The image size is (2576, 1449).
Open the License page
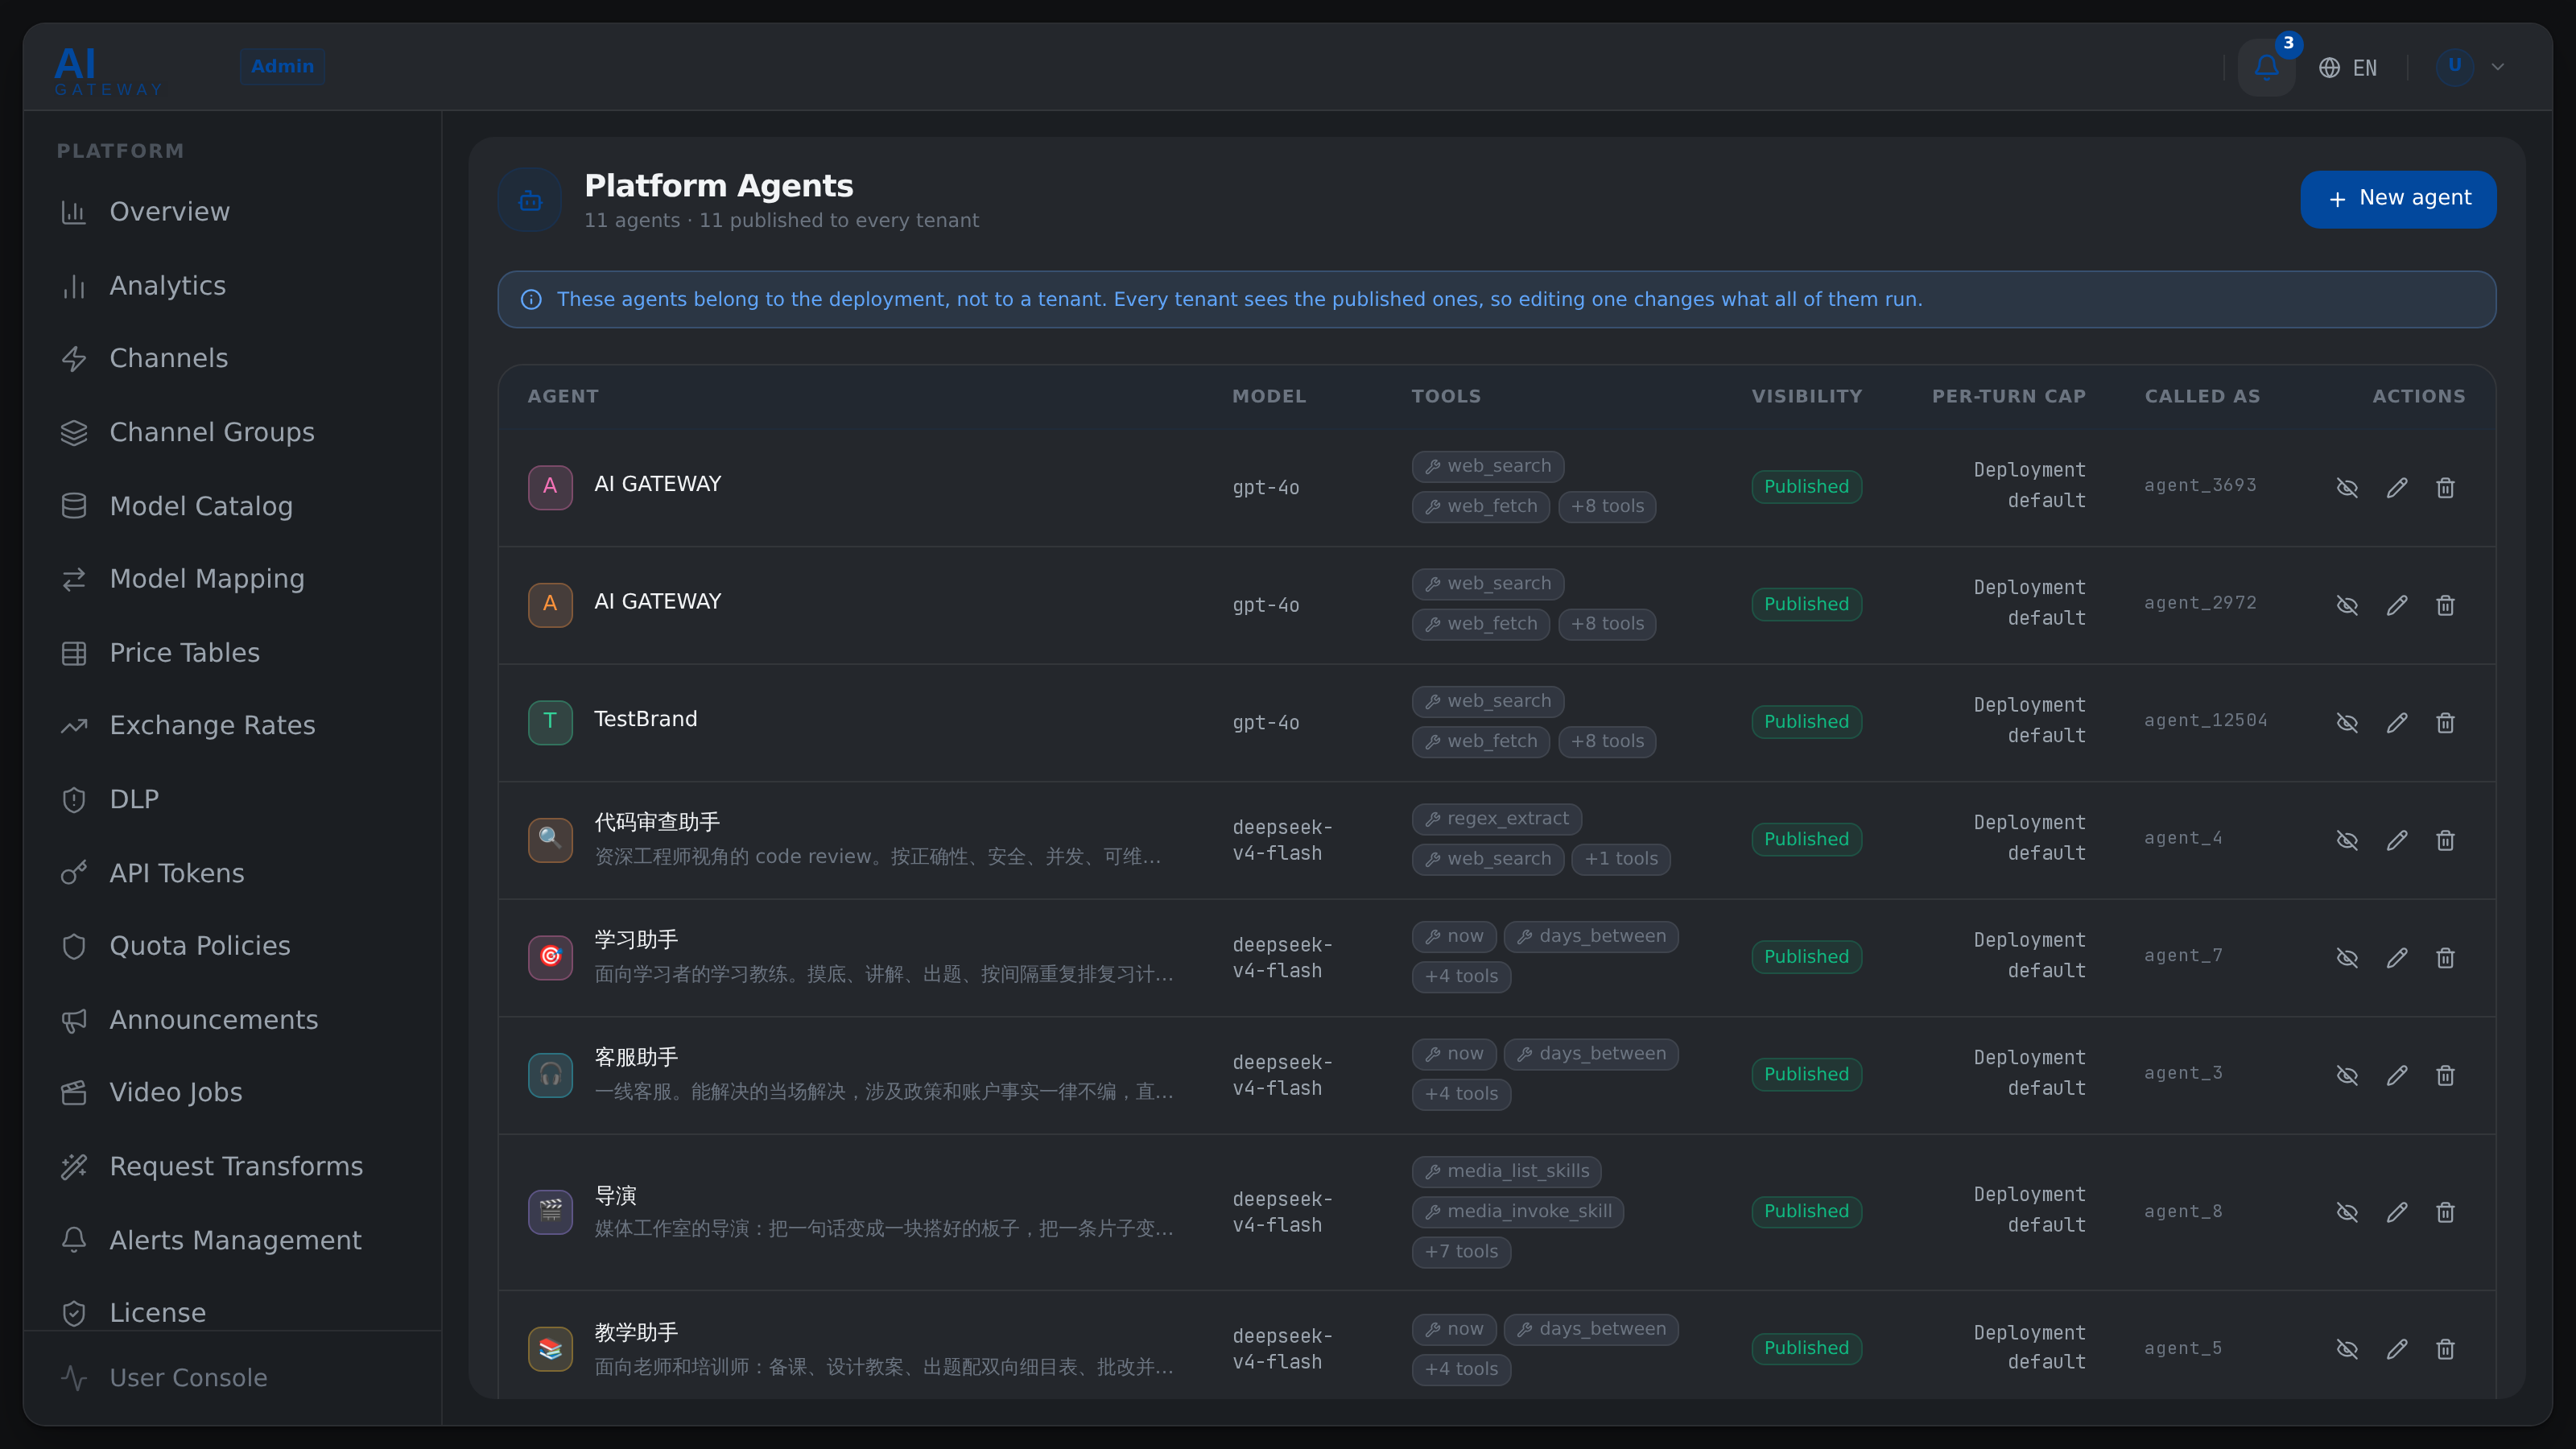click(x=232, y=1313)
